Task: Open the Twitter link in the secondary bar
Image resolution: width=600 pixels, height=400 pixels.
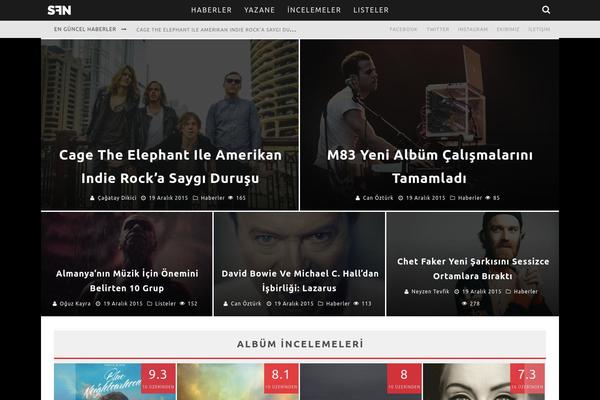Action: point(438,29)
